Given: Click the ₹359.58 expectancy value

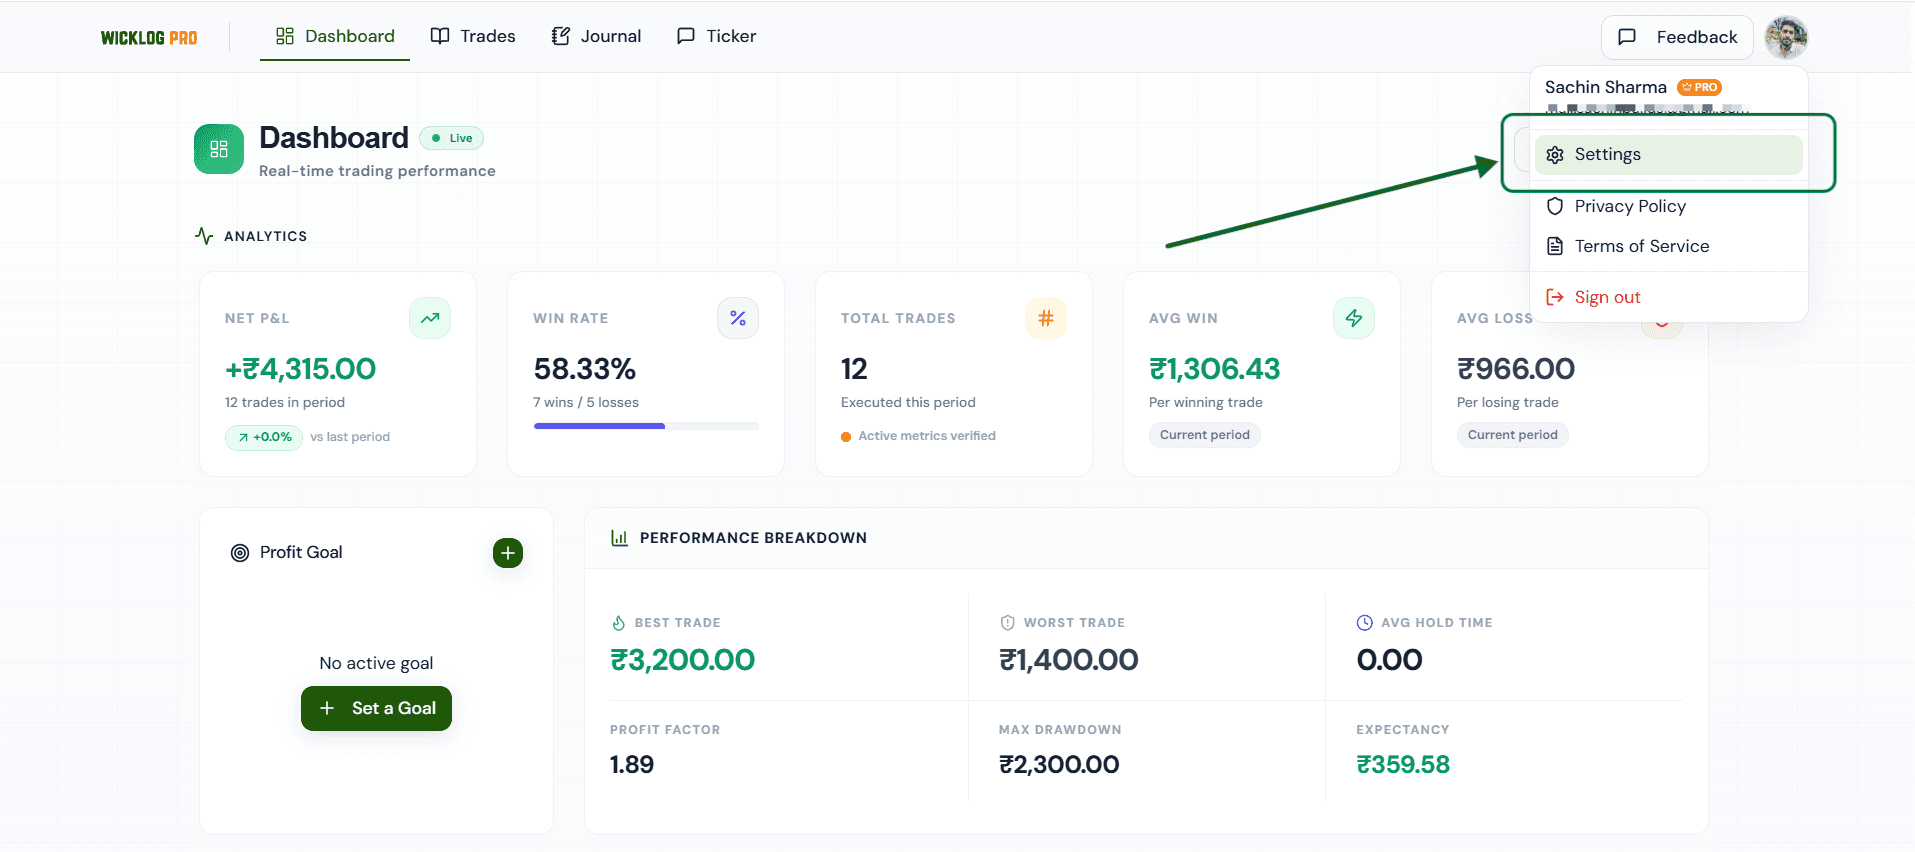Looking at the screenshot, I should pyautogui.click(x=1403, y=765).
